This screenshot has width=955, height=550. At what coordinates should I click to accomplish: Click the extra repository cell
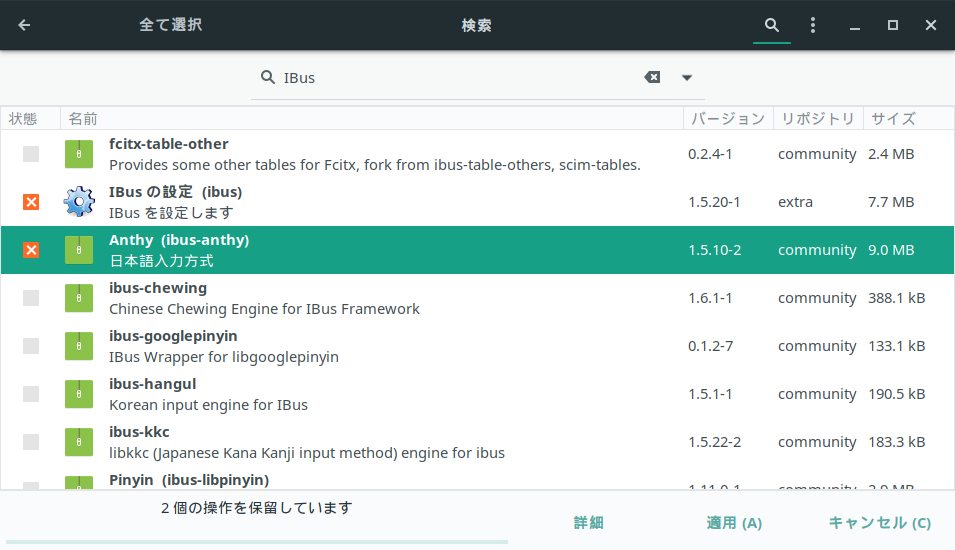coord(795,202)
